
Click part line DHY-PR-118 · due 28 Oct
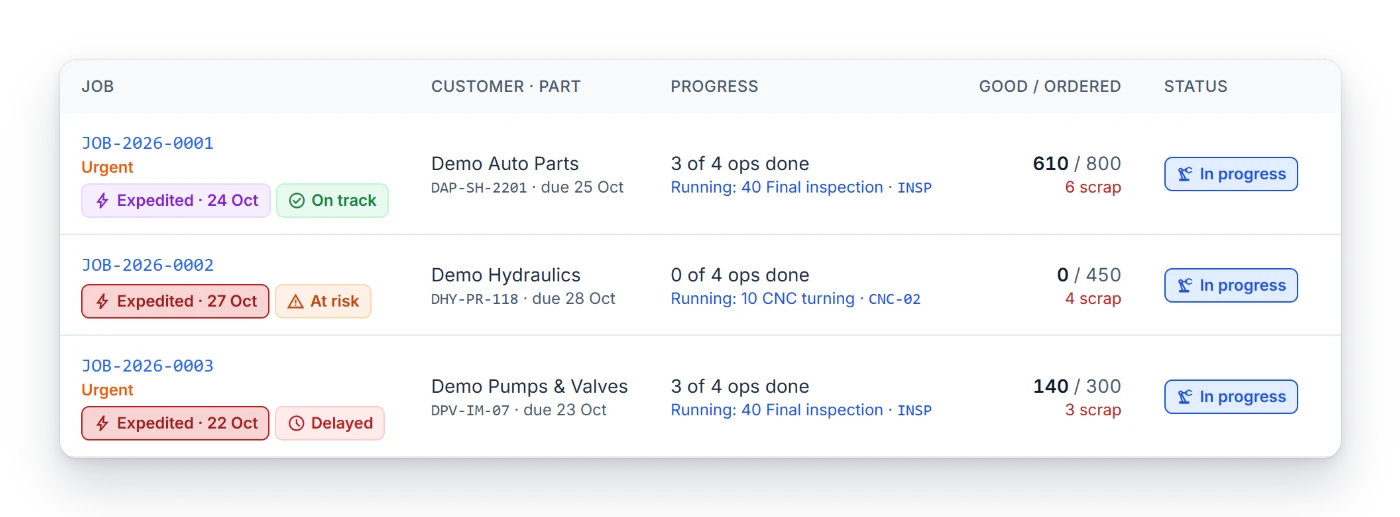(x=523, y=299)
